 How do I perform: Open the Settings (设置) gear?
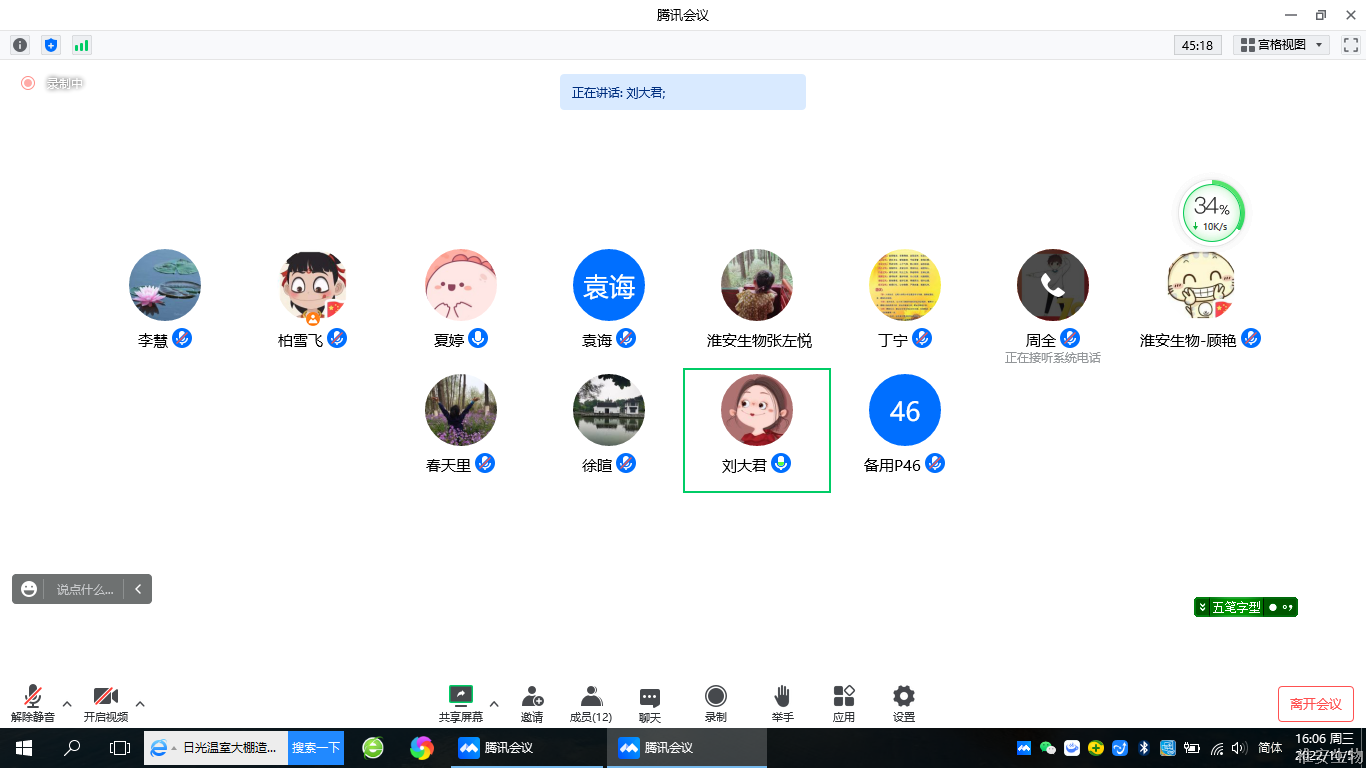click(x=904, y=703)
